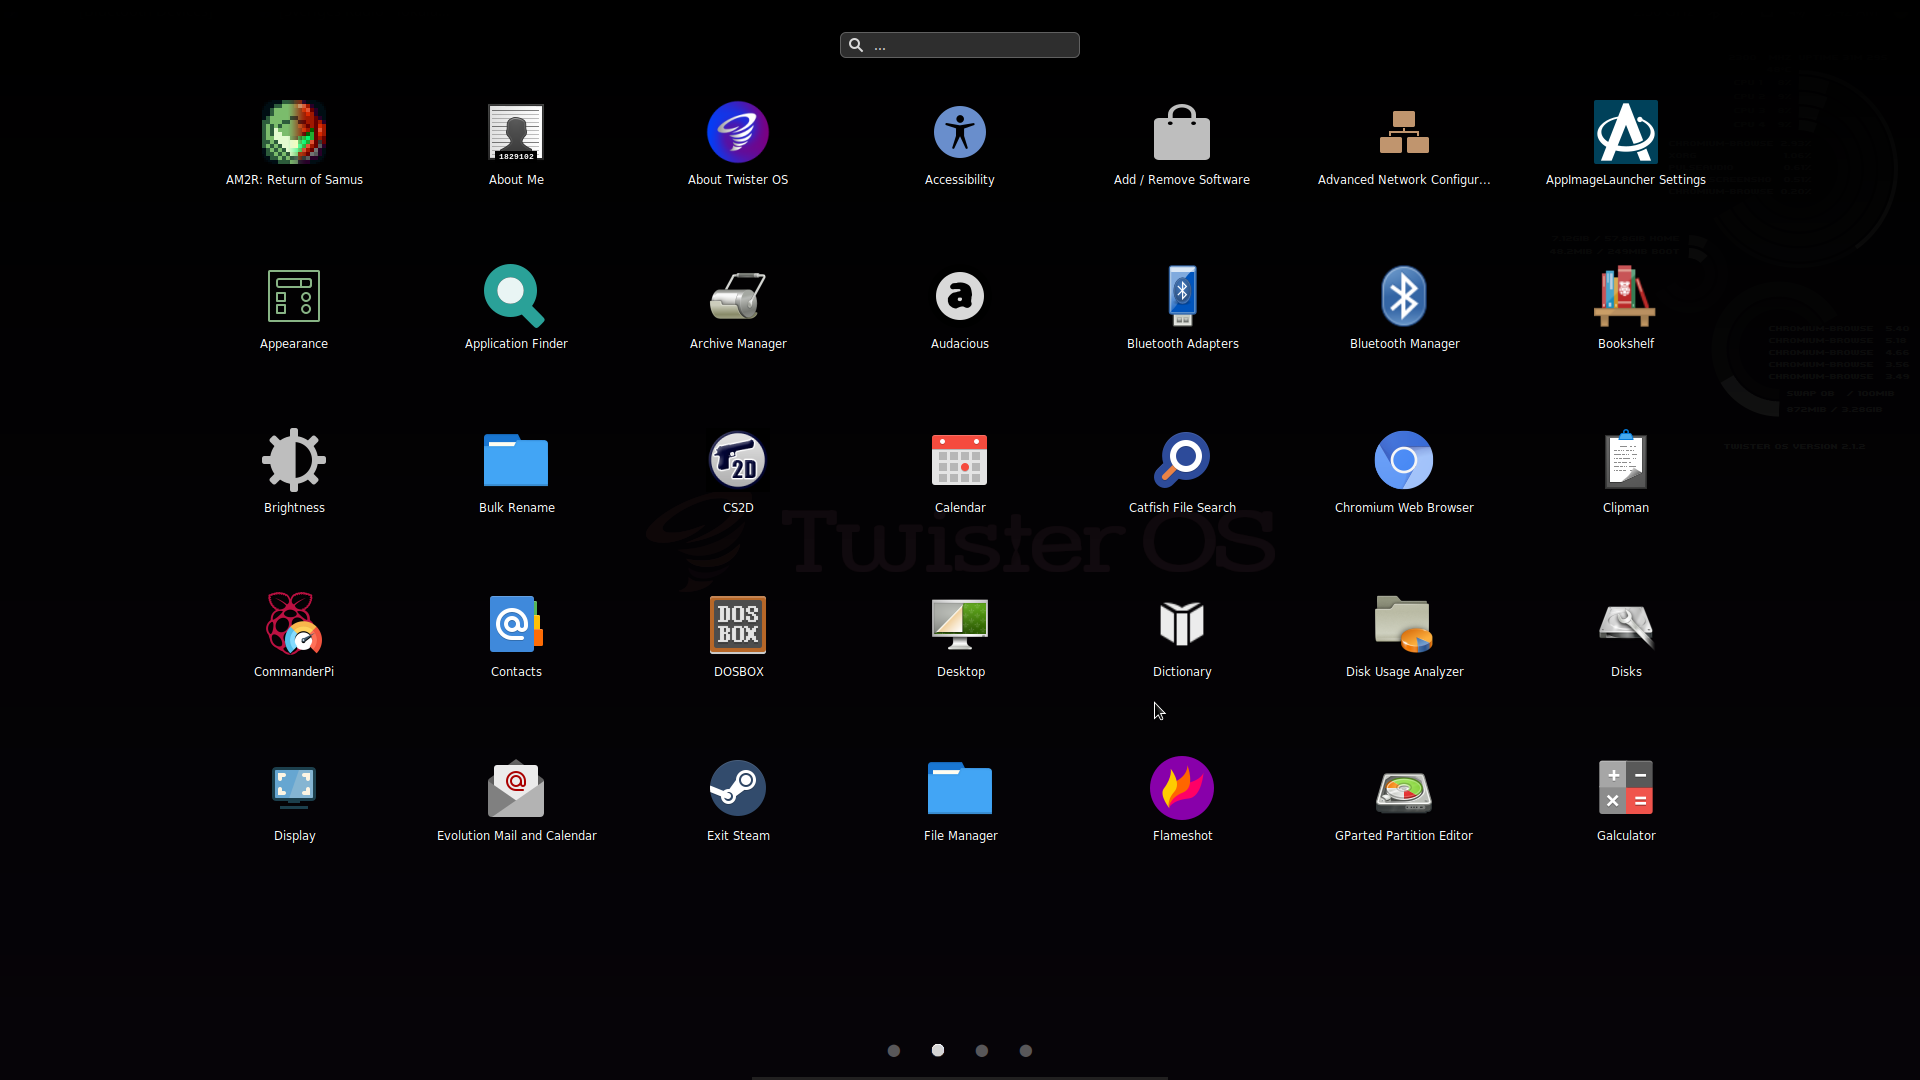The image size is (1920, 1080).
Task: Switch to the third page dot
Action: tap(982, 1051)
